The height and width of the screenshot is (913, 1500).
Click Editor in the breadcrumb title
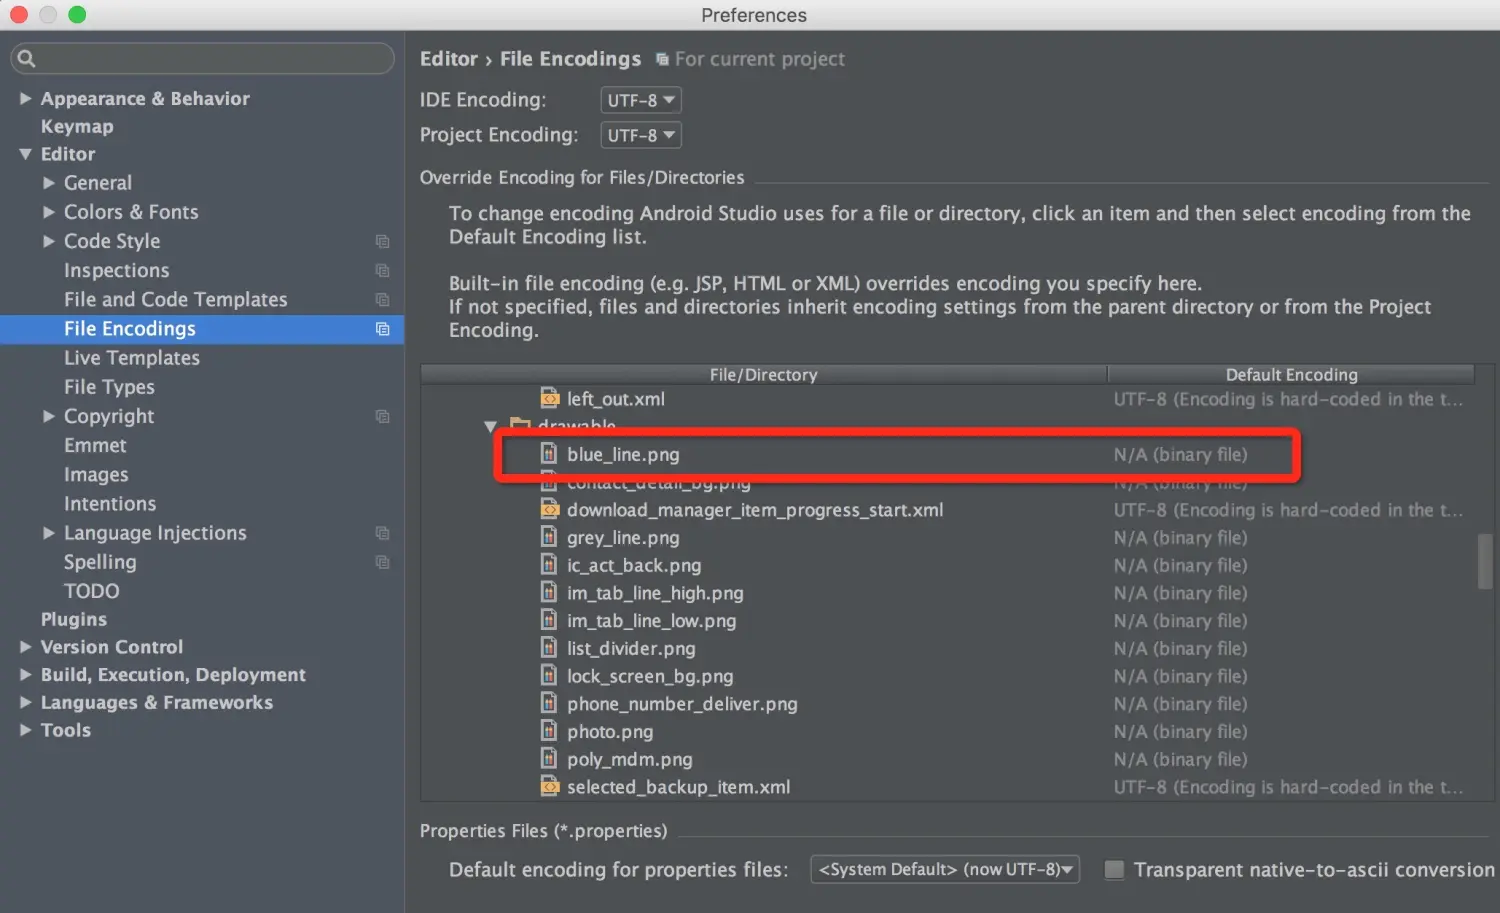pos(449,59)
